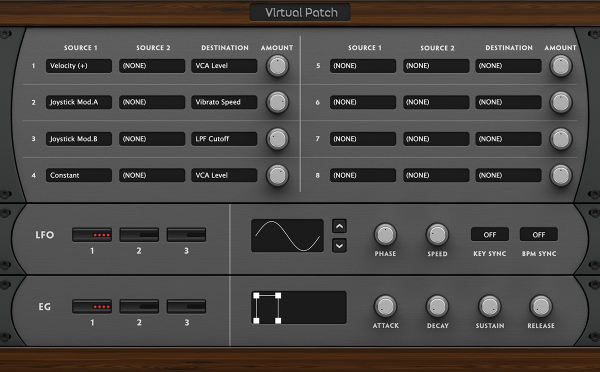Open patch 7 Source 1 (NONE) dropdown

tap(363, 139)
